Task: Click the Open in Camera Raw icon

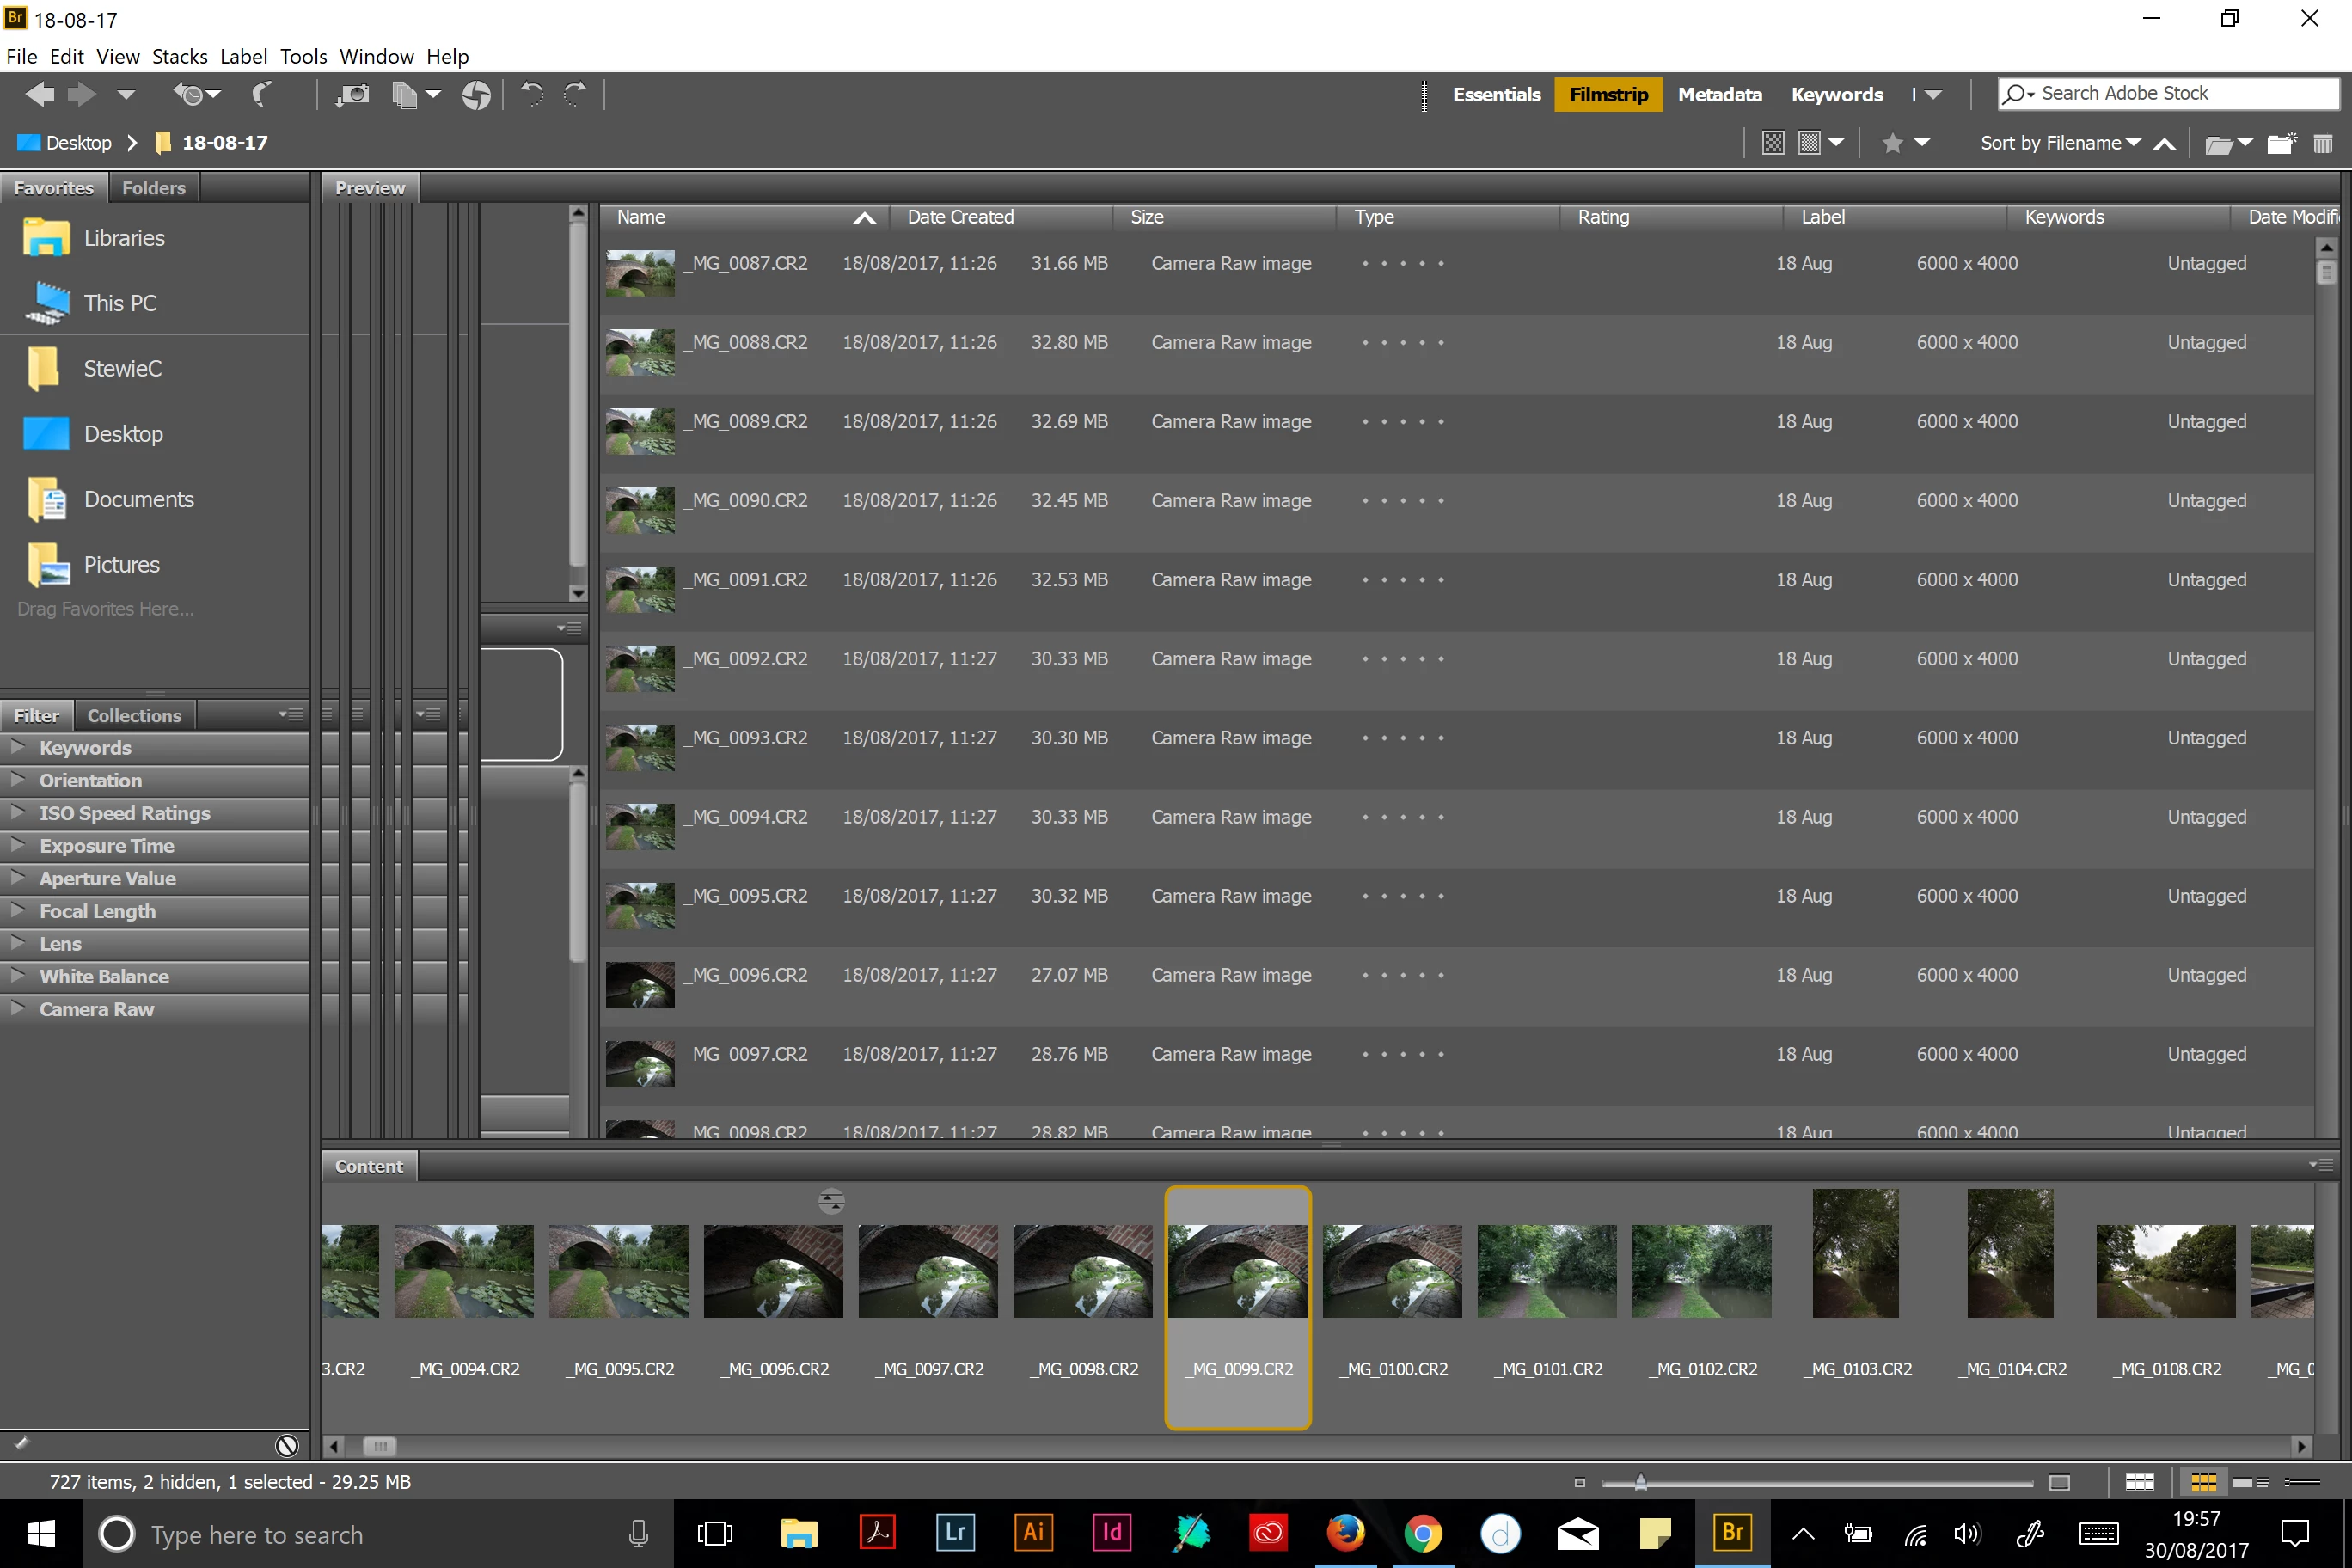Action: pyautogui.click(x=476, y=95)
